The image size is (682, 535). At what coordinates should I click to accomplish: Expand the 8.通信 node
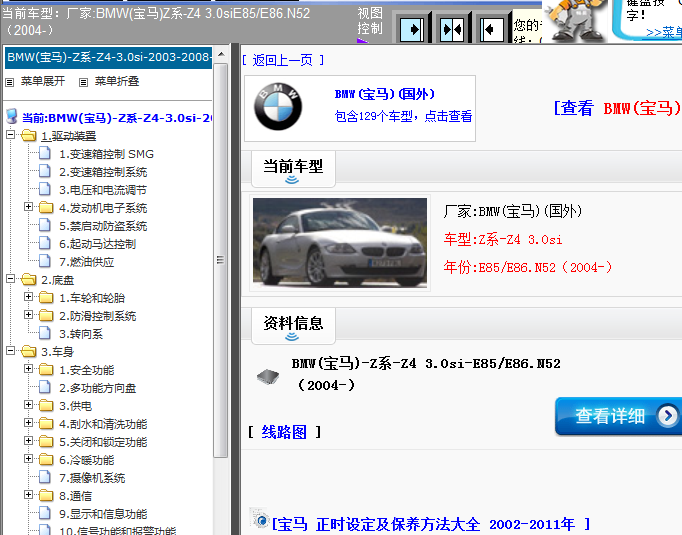28,495
